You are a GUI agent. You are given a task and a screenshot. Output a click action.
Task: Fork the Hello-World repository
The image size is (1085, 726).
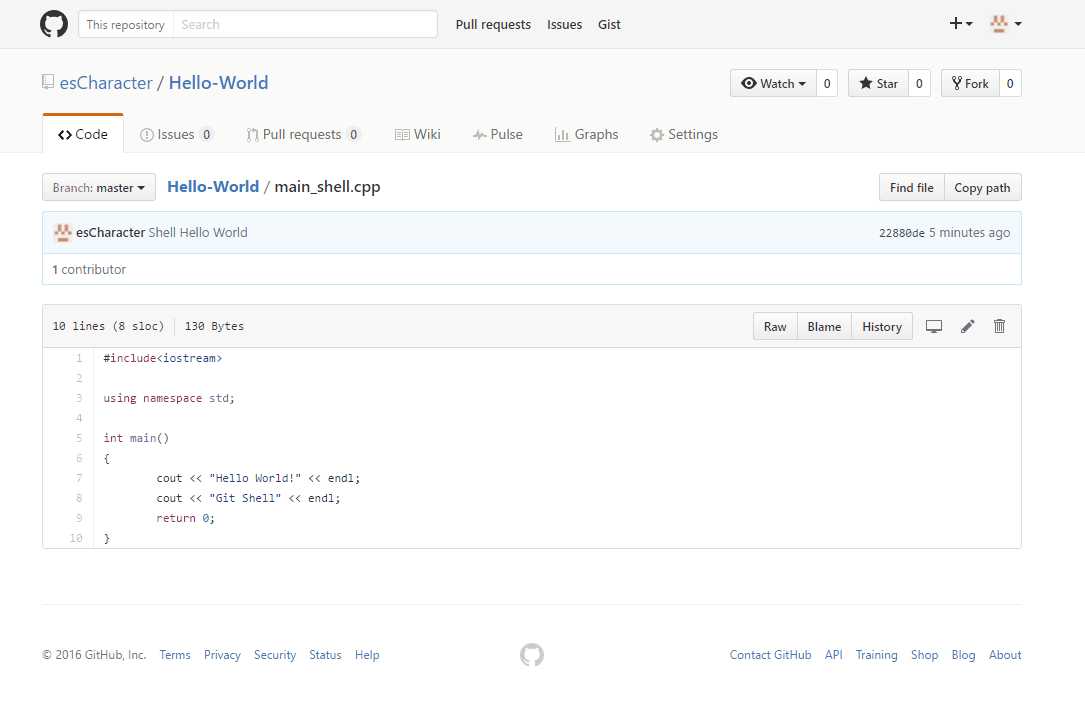[970, 84]
